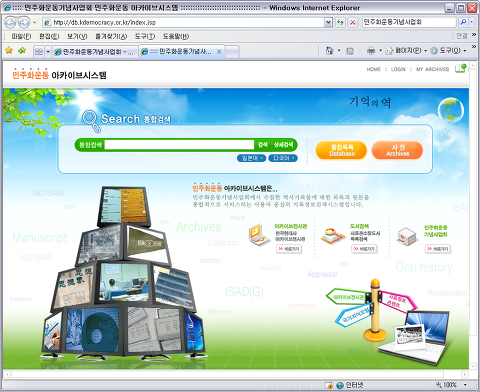Image resolution: width=480 pixels, height=392 pixels.
Task: Click the globe icon at top right of banner
Action: pos(451,110)
